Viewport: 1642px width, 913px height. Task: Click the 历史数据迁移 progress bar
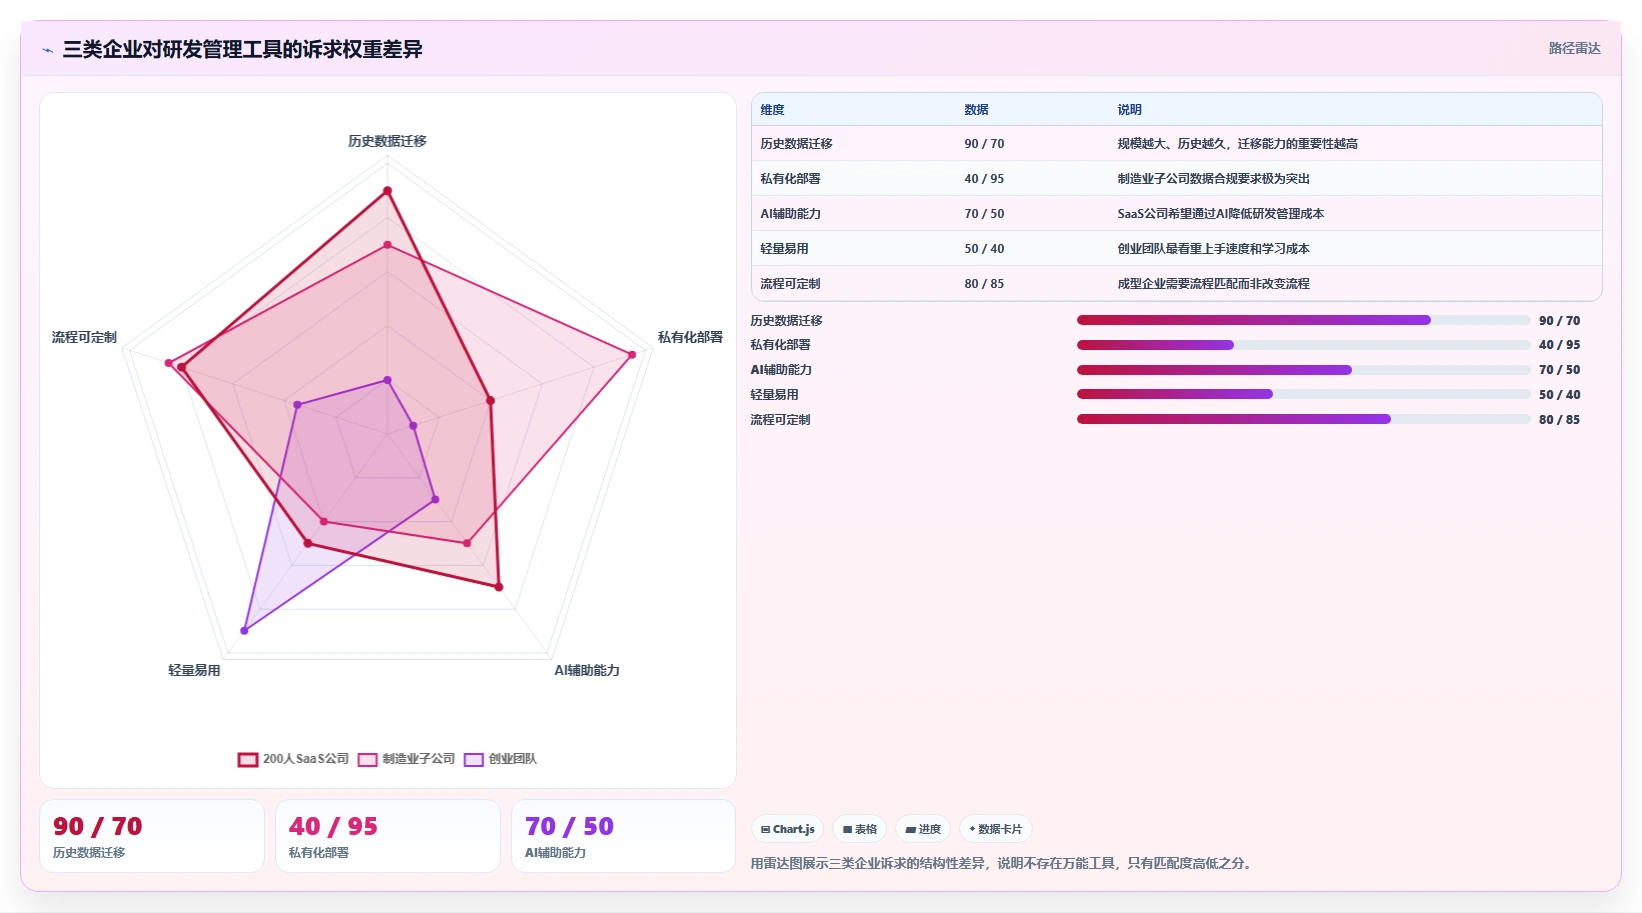pos(1303,320)
